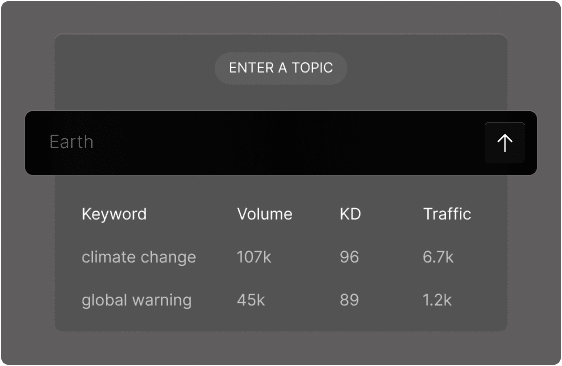The width and height of the screenshot is (562, 366).
Task: Sort by the Traffic column header
Action: (x=447, y=214)
